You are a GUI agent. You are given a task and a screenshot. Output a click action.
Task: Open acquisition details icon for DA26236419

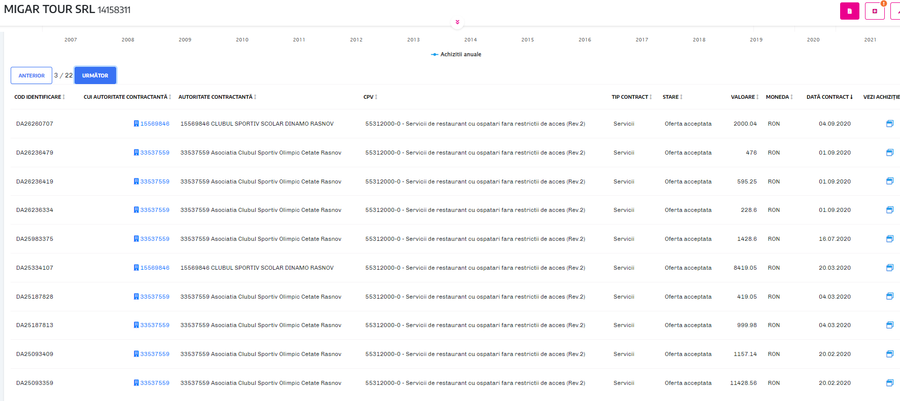[x=890, y=181]
